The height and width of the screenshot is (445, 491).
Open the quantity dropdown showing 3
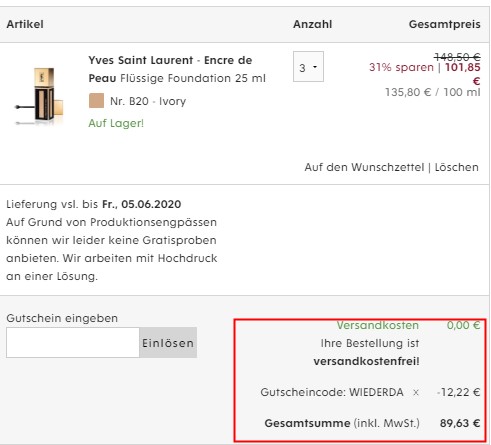[x=308, y=66]
